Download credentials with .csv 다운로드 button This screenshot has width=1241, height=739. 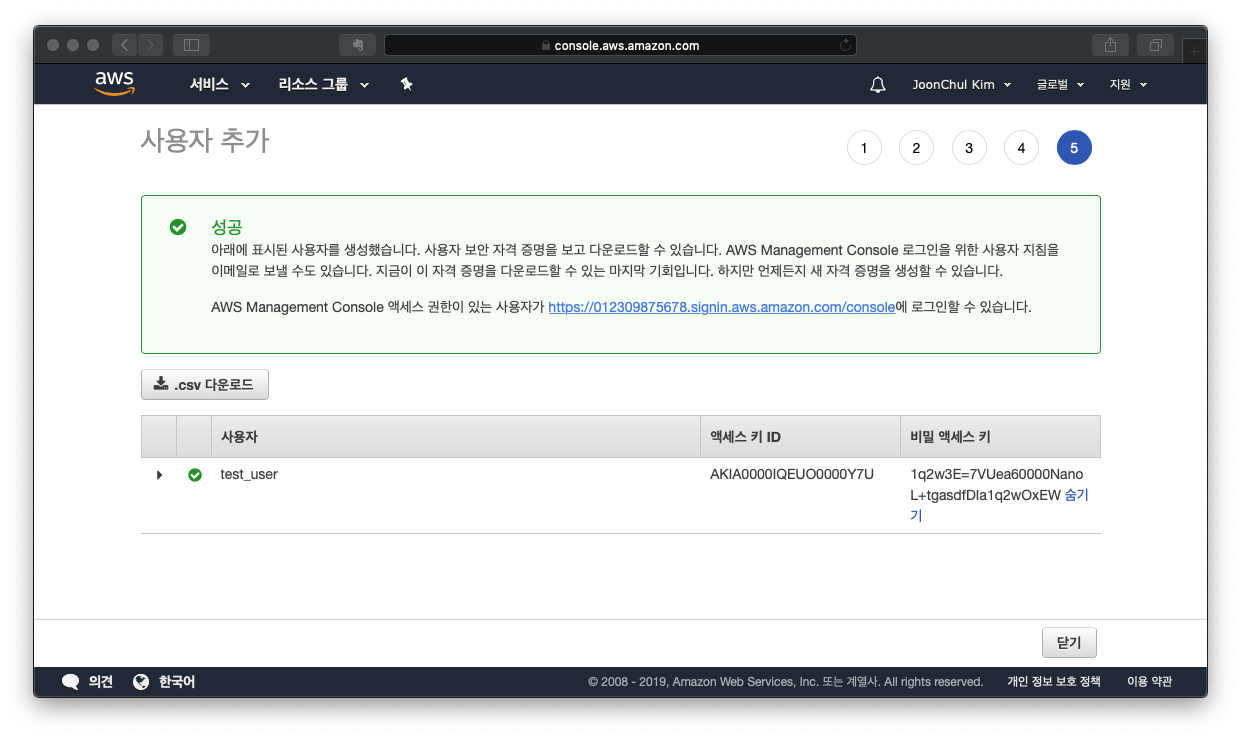click(x=205, y=384)
